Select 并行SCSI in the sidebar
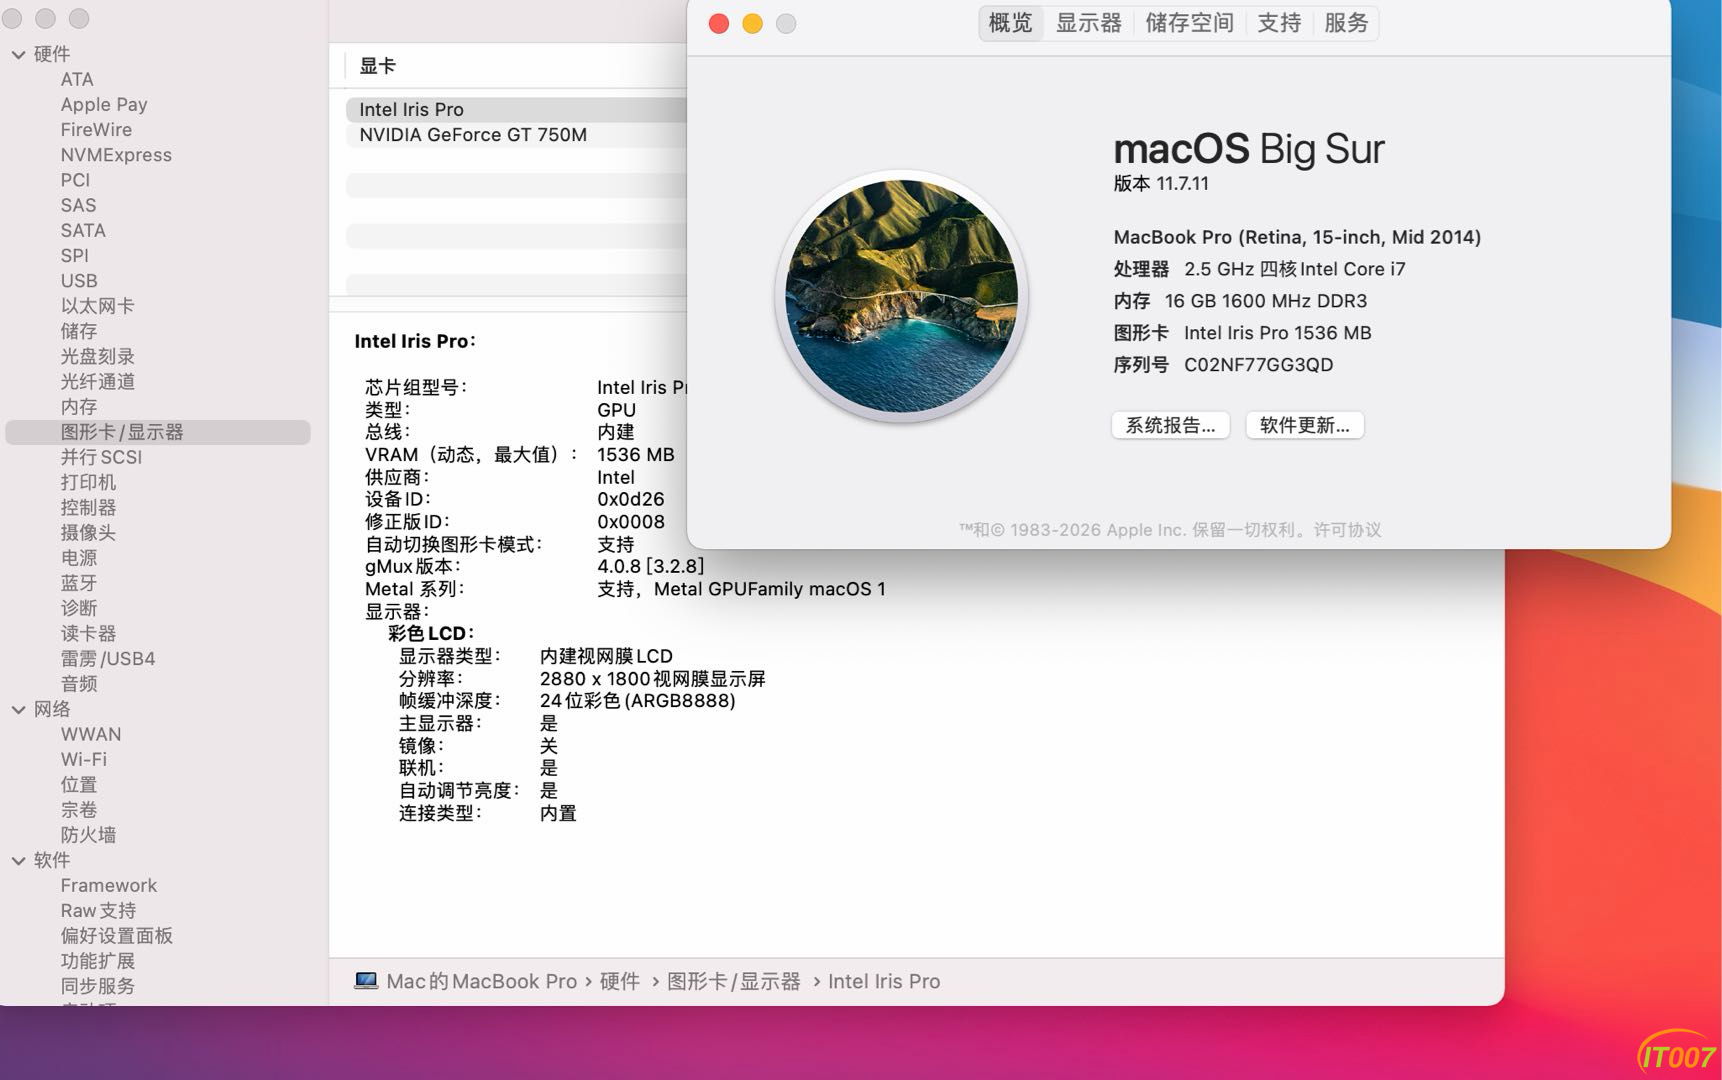The width and height of the screenshot is (1722, 1080). [101, 457]
